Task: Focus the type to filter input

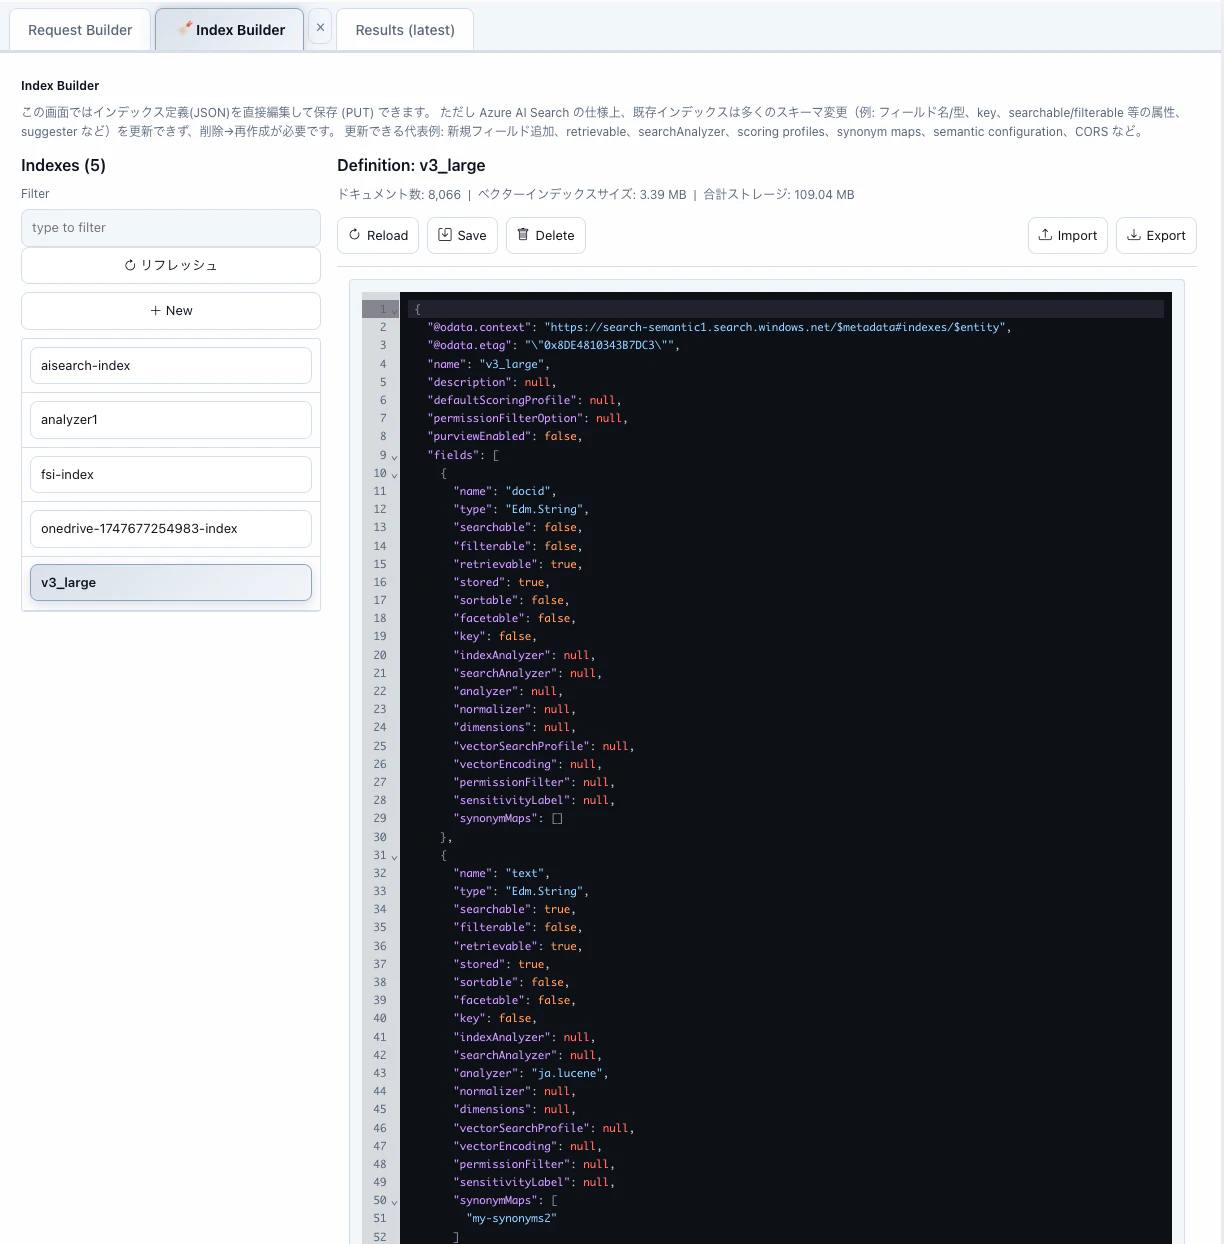Action: point(171,227)
